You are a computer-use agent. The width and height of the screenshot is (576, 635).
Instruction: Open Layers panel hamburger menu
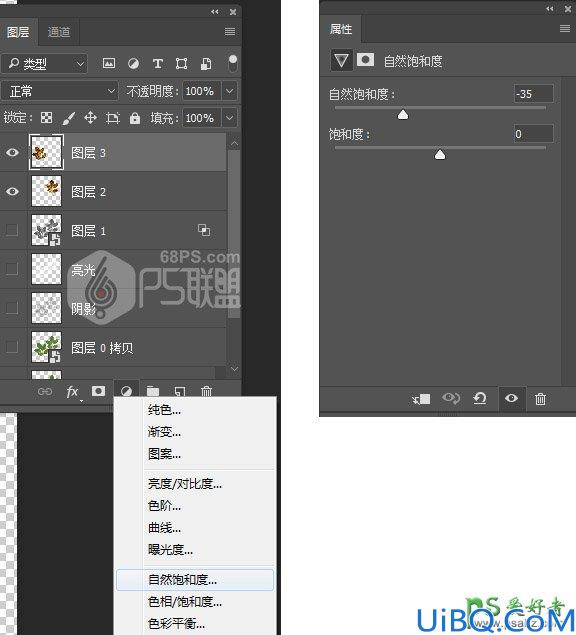(230, 32)
